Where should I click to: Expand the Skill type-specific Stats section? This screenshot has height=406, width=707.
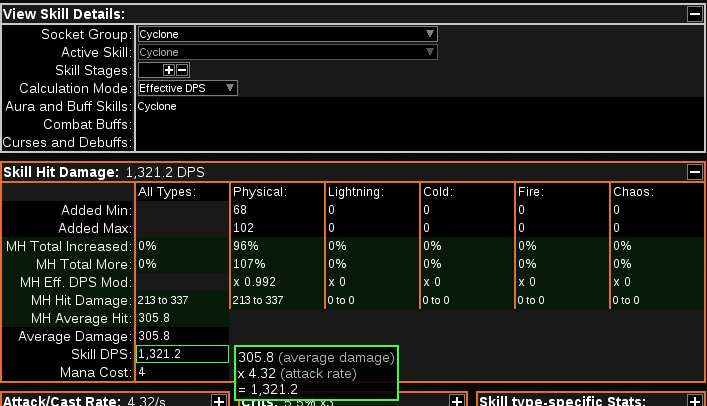(x=694, y=401)
